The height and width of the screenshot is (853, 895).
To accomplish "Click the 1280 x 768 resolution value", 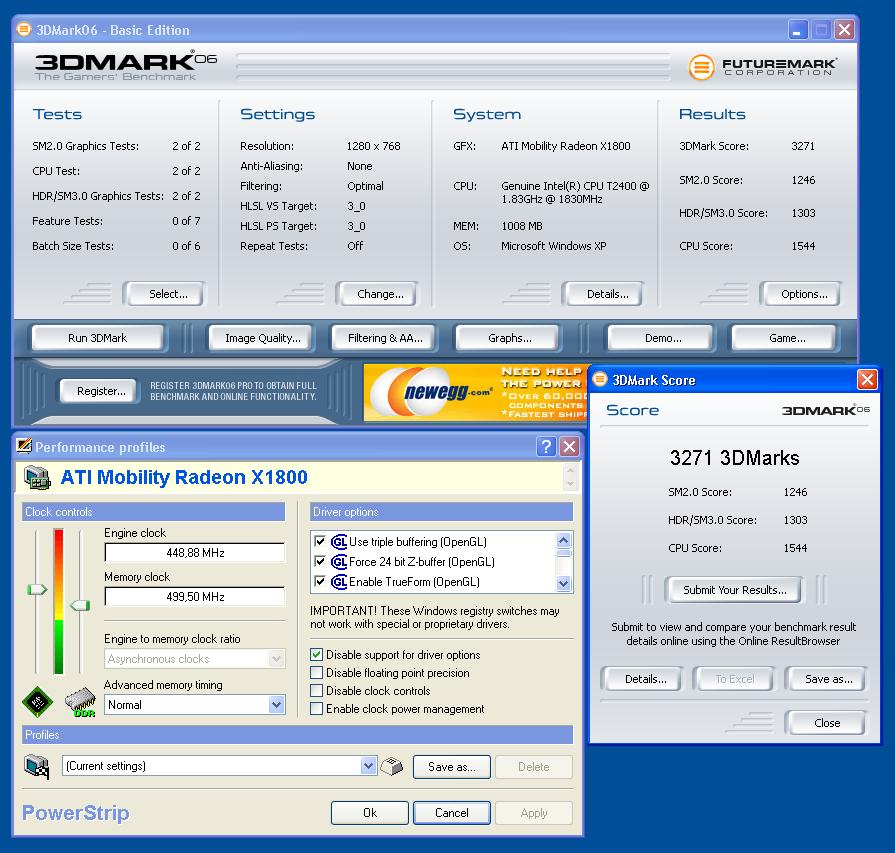I will (x=373, y=146).
